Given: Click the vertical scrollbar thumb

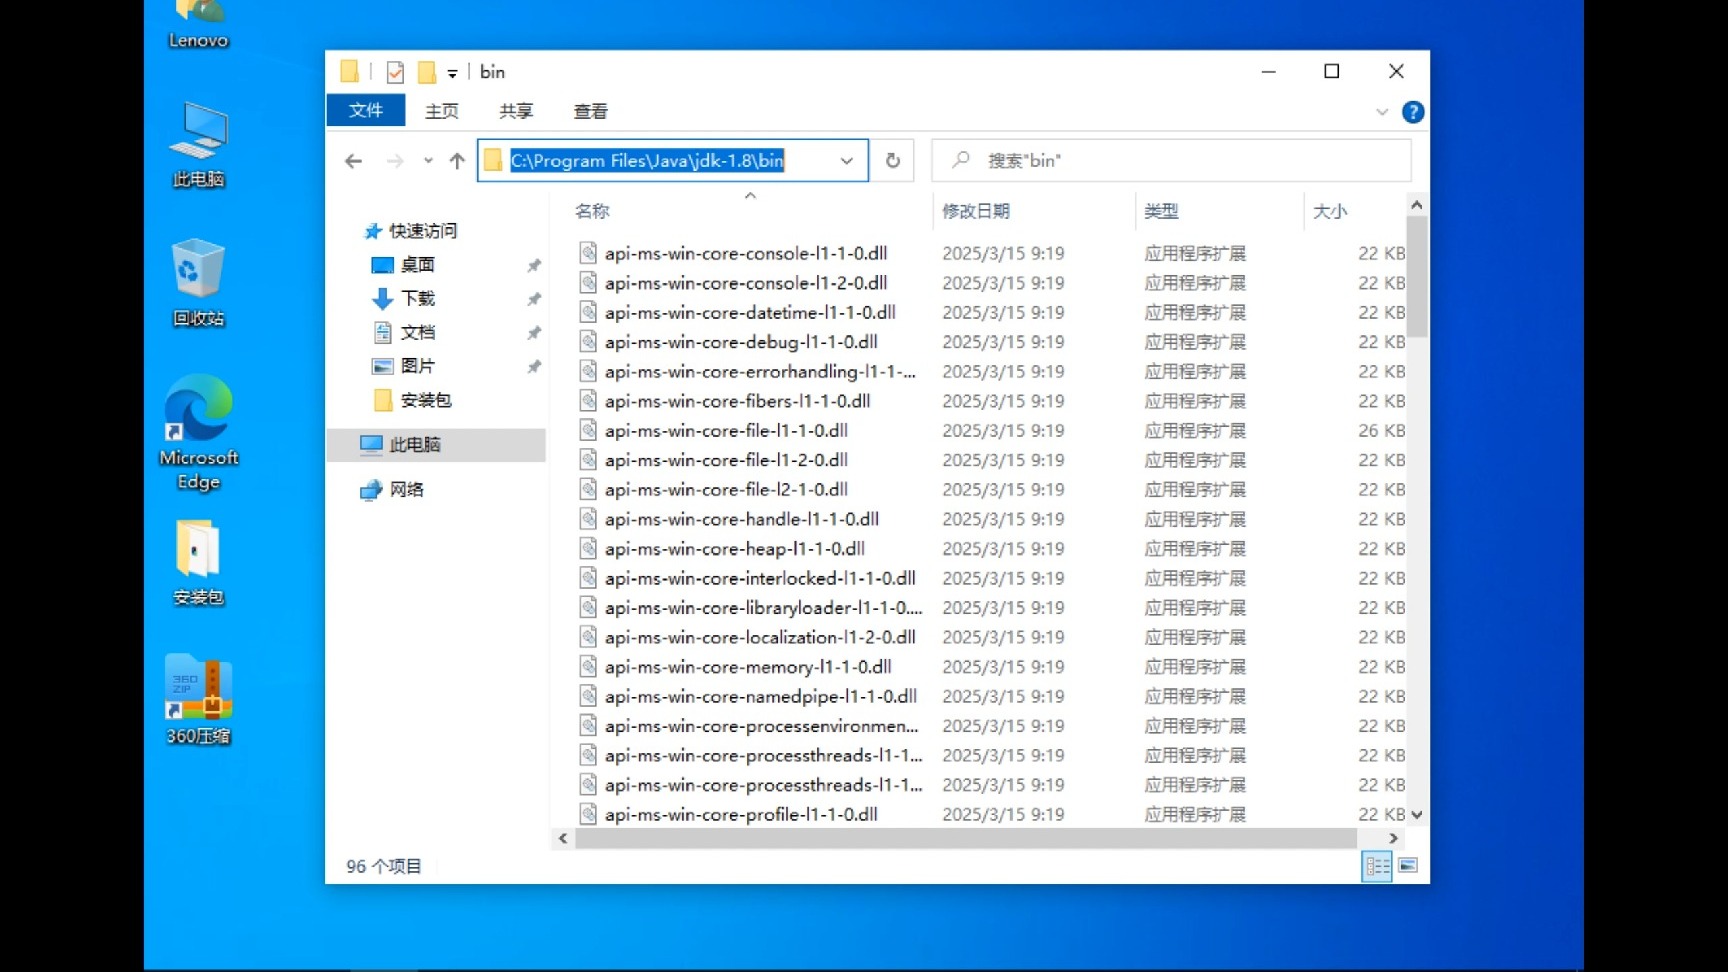Looking at the screenshot, I should click(1416, 277).
